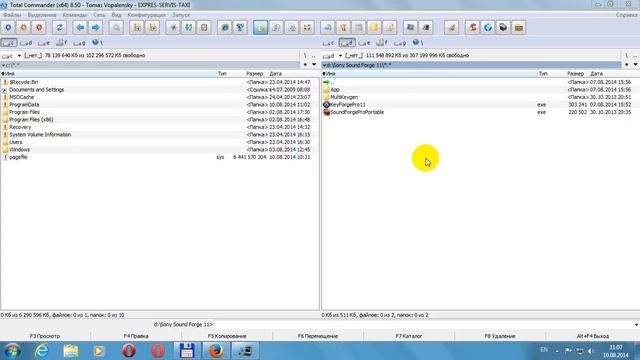Click the blue gear toolbar icon
This screenshot has height=360, width=640.
8,27
